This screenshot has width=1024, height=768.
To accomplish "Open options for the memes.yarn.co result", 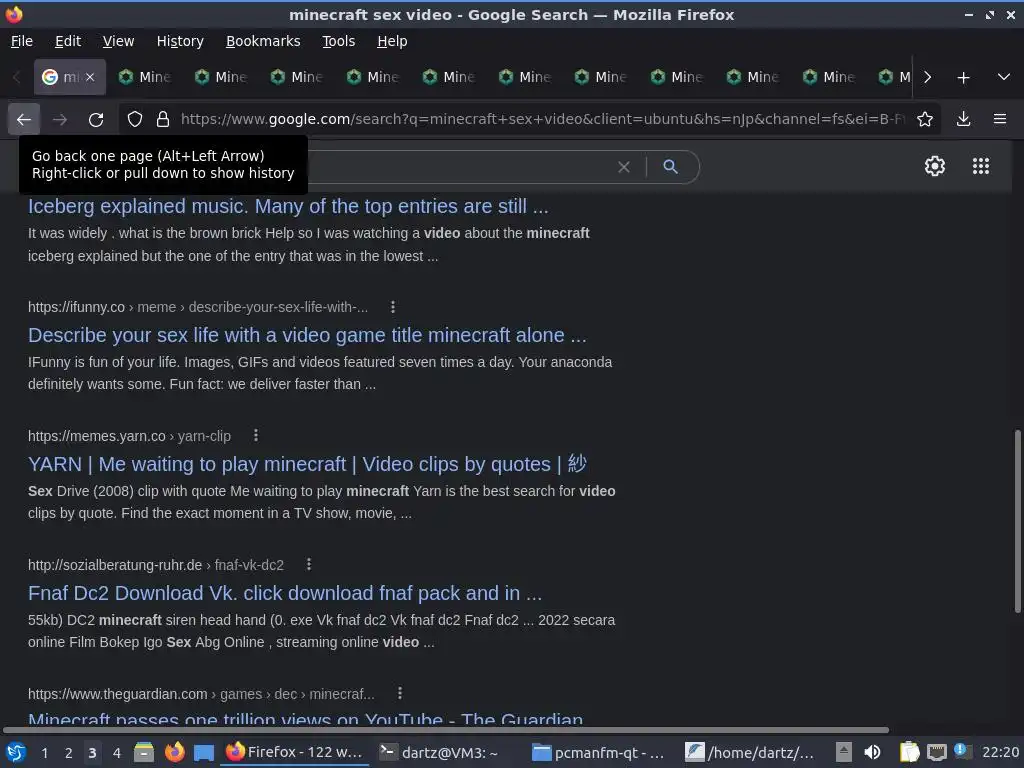I will pyautogui.click(x=256, y=436).
